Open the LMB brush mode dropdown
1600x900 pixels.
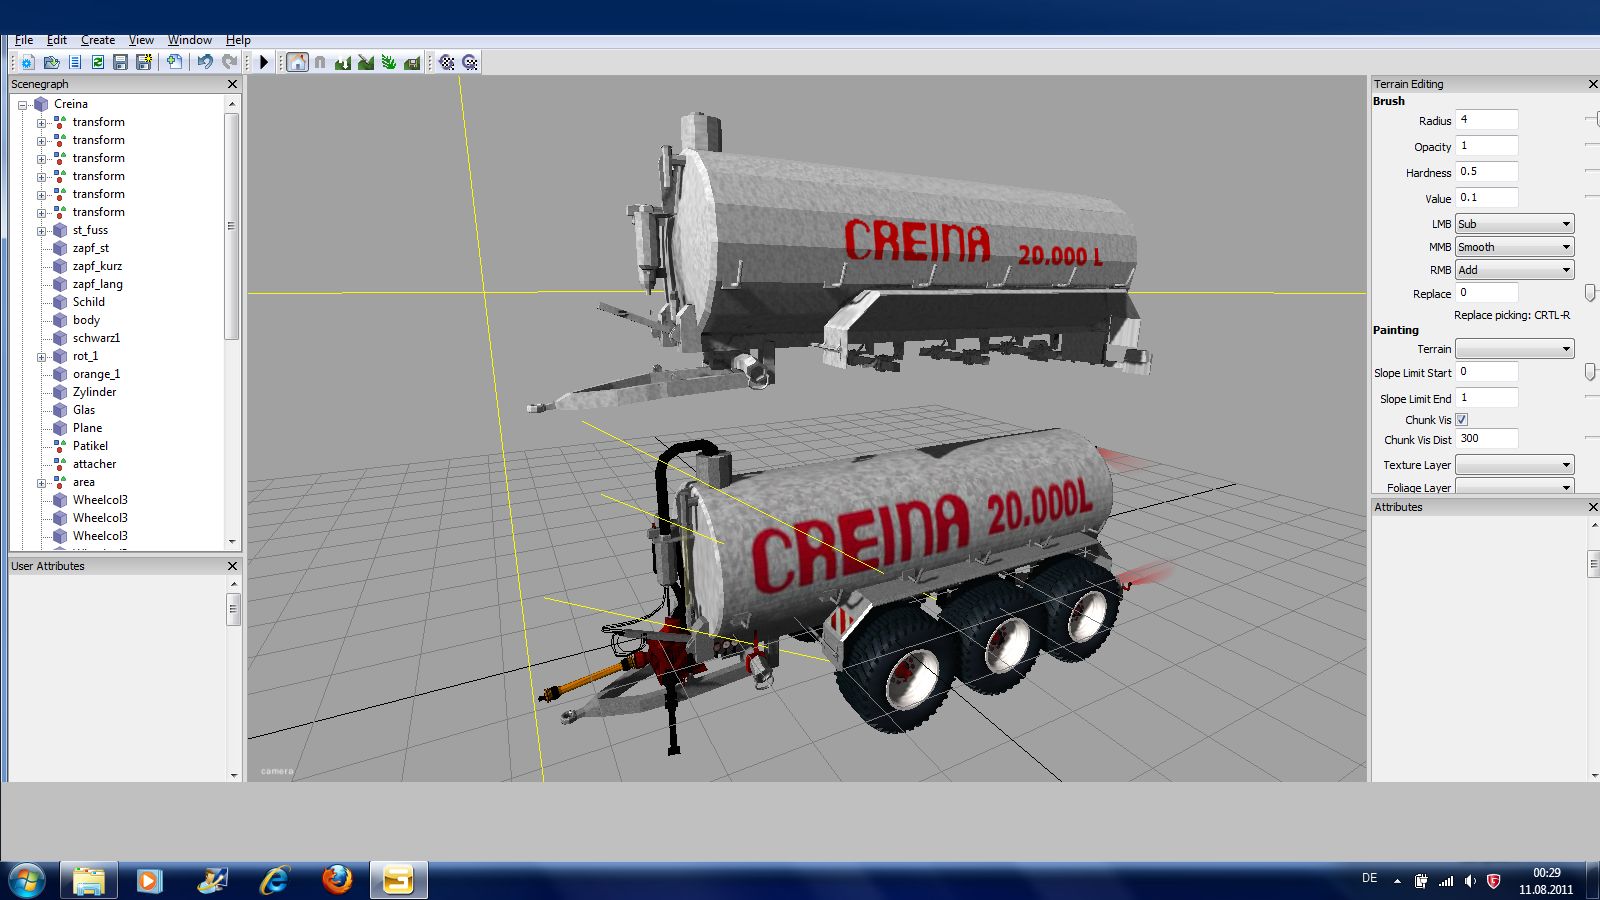point(1514,224)
